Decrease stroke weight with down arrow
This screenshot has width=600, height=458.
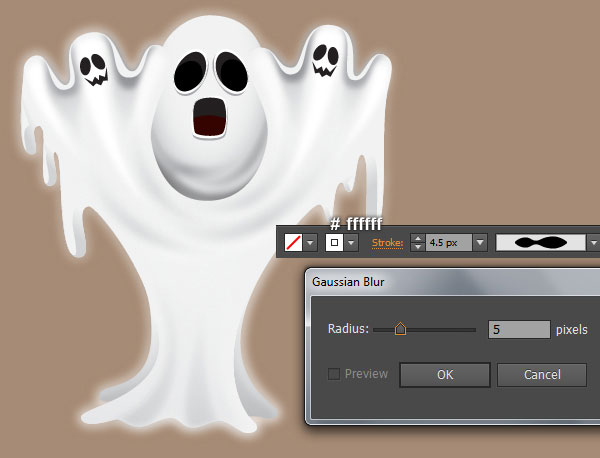[x=418, y=247]
